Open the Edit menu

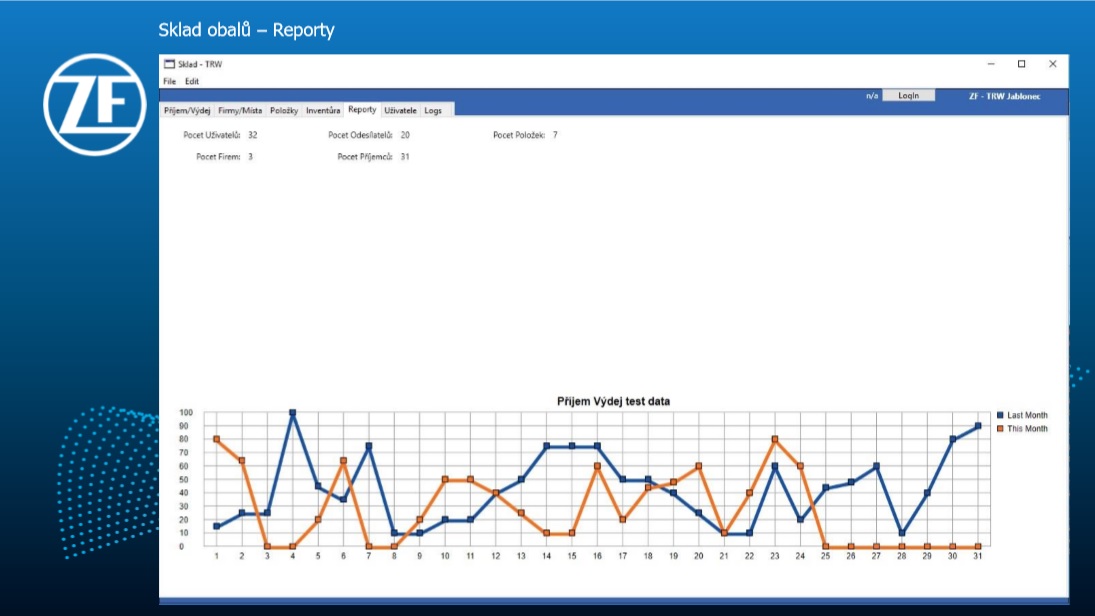[x=192, y=82]
